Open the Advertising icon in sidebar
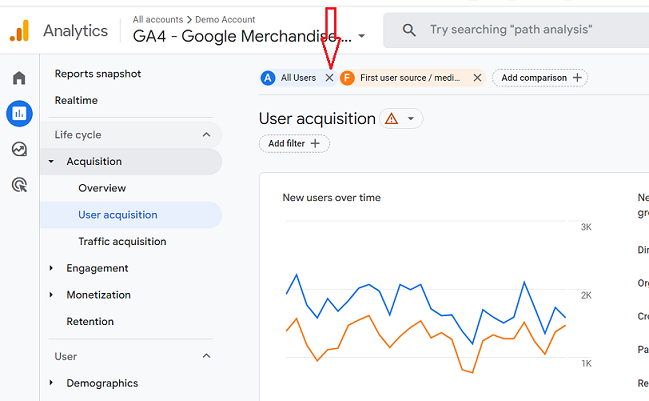 tap(19, 185)
